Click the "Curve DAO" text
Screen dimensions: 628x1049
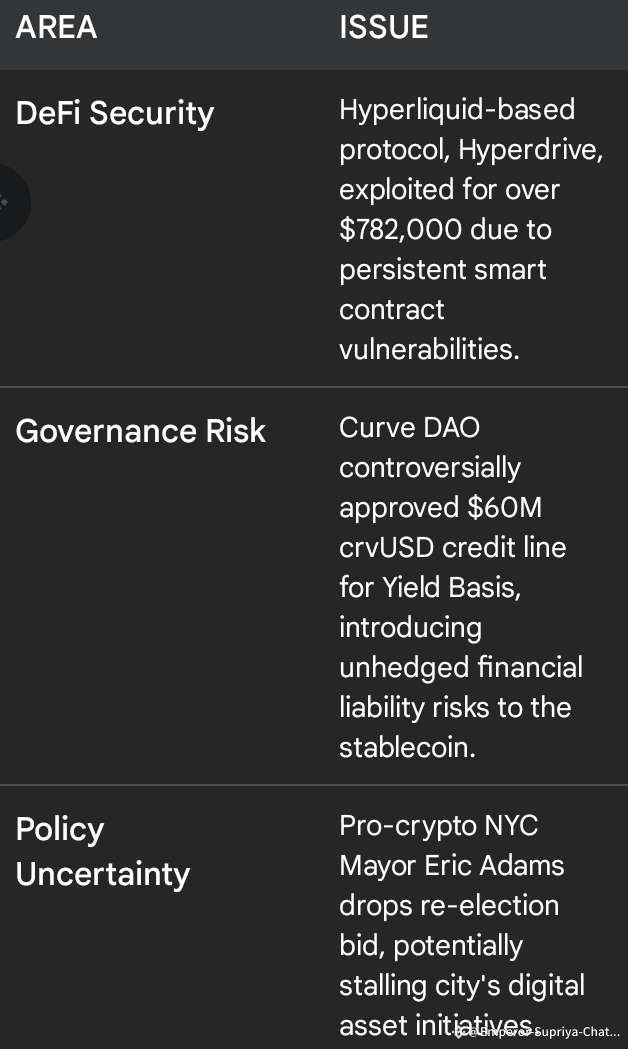[x=409, y=427]
